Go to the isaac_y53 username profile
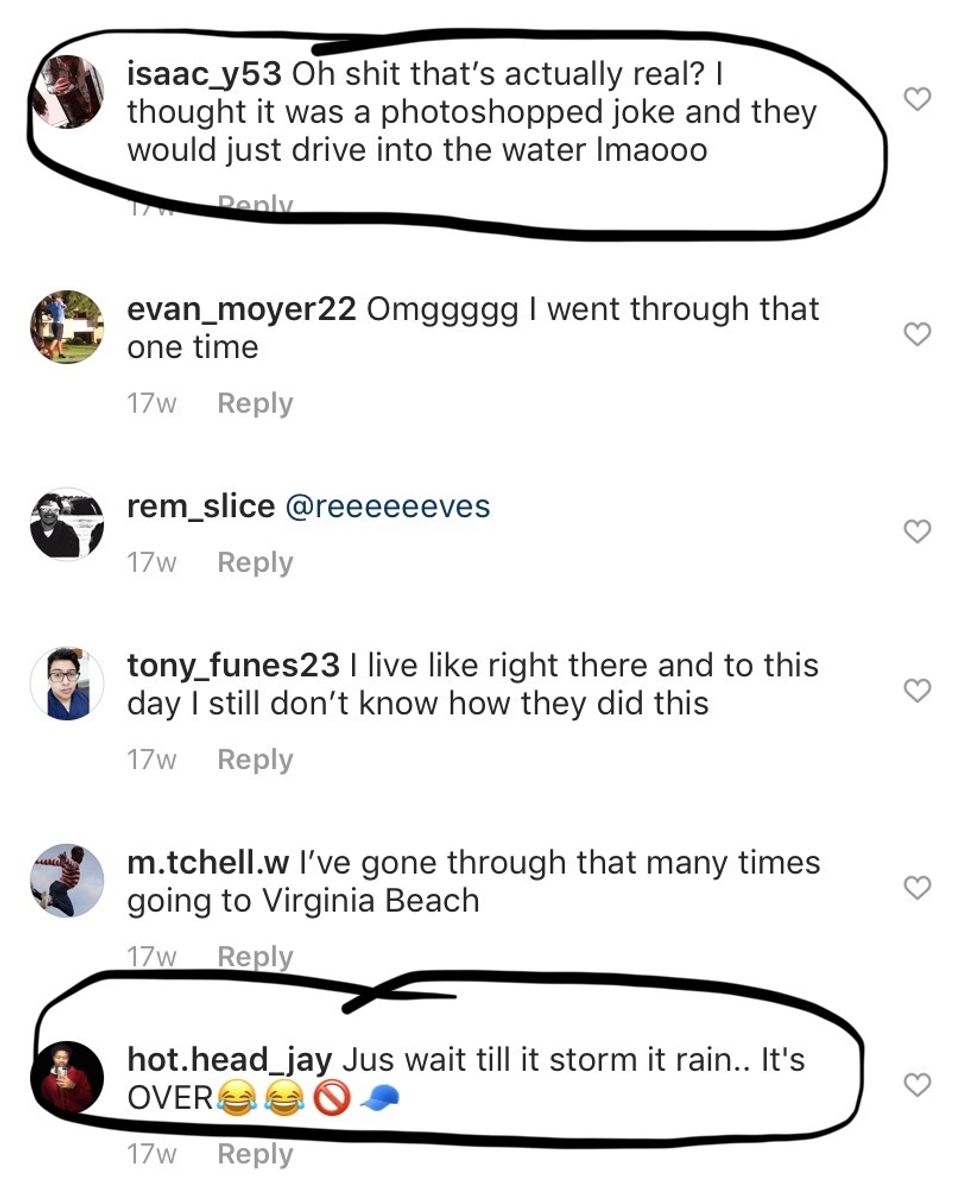This screenshot has height=1200, width=980. (x=205, y=74)
